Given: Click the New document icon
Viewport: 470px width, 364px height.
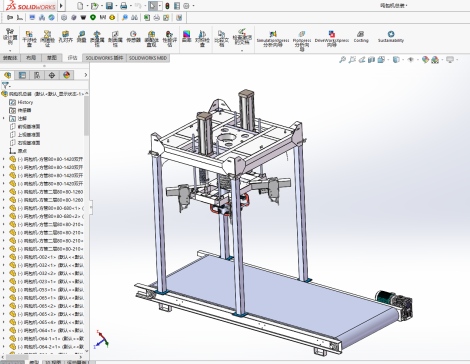Looking at the screenshot, I should (80, 6).
